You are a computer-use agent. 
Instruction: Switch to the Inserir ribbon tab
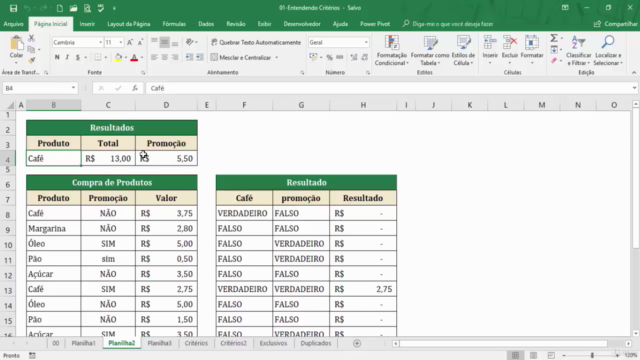(x=87, y=24)
